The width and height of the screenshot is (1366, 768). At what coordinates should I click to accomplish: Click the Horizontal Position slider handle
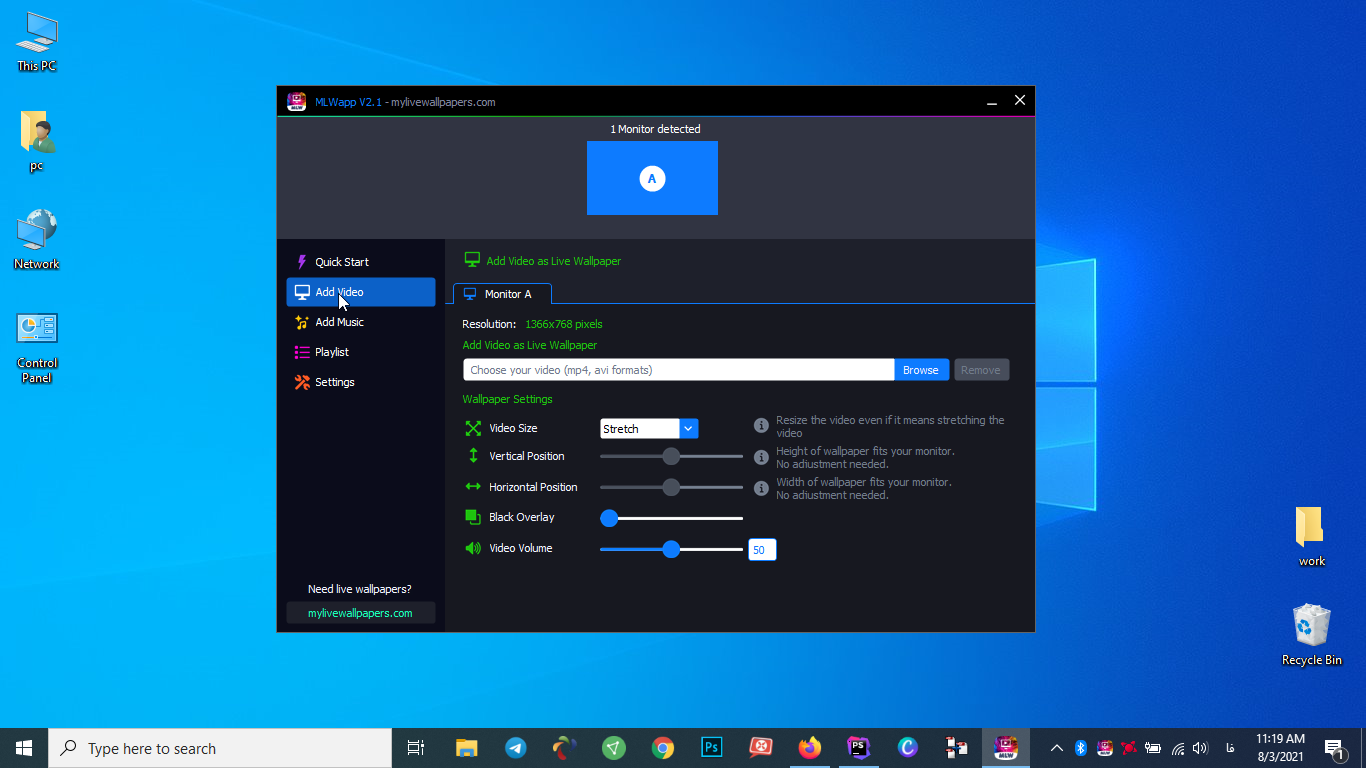(671, 487)
